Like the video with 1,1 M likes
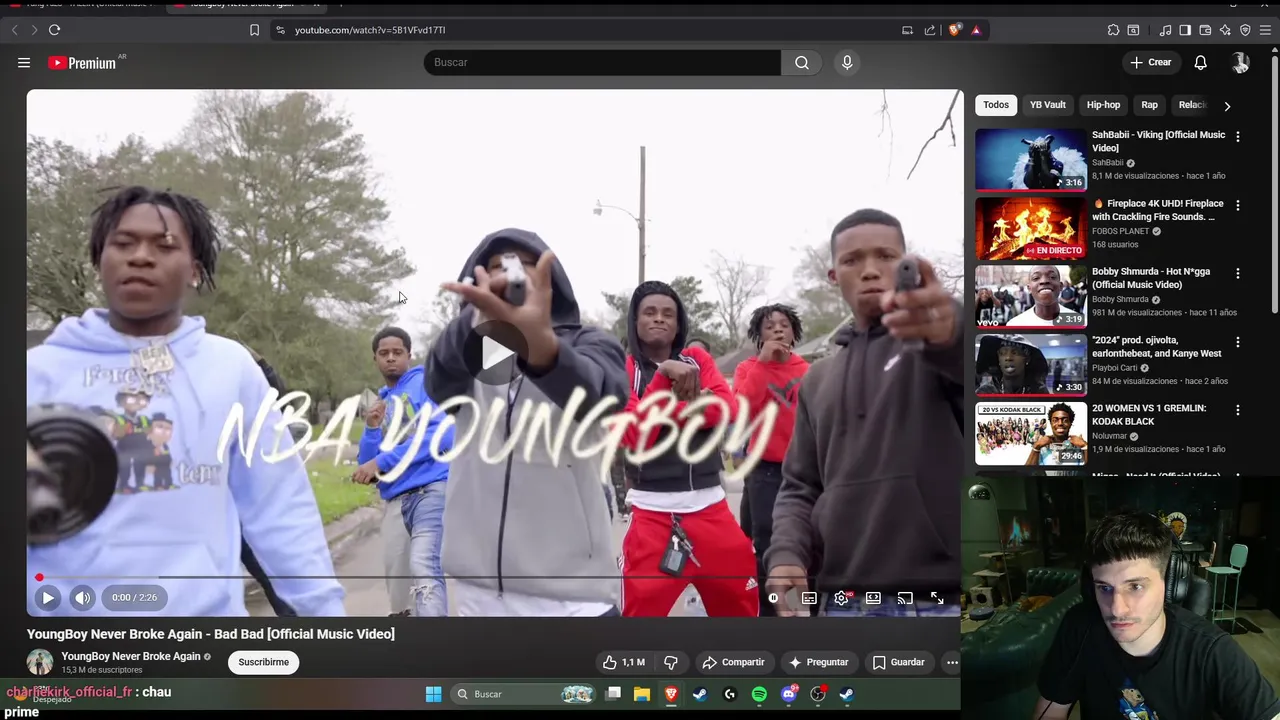The height and width of the screenshot is (720, 1280). [624, 662]
